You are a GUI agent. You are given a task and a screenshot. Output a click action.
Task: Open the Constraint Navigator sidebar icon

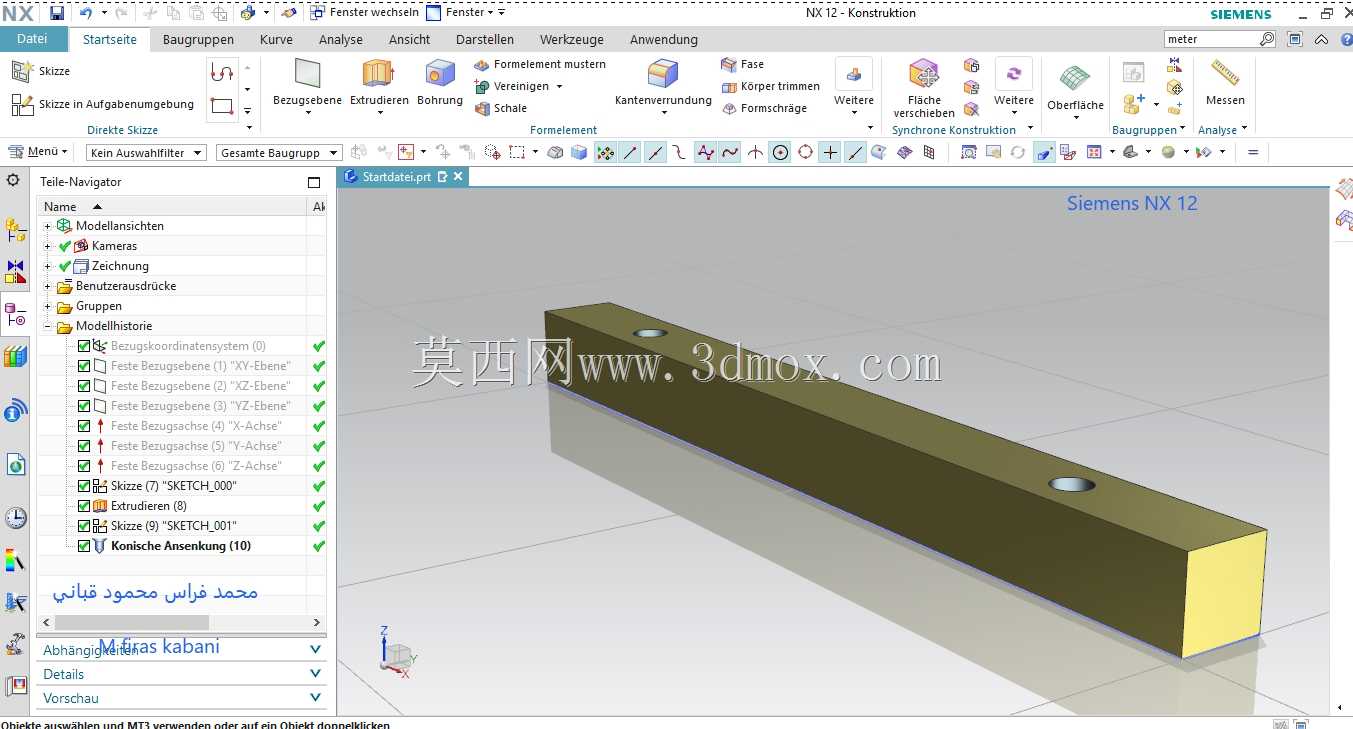tap(15, 272)
